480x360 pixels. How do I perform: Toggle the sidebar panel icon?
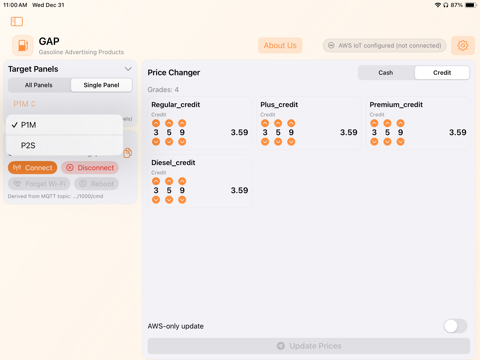point(17,22)
